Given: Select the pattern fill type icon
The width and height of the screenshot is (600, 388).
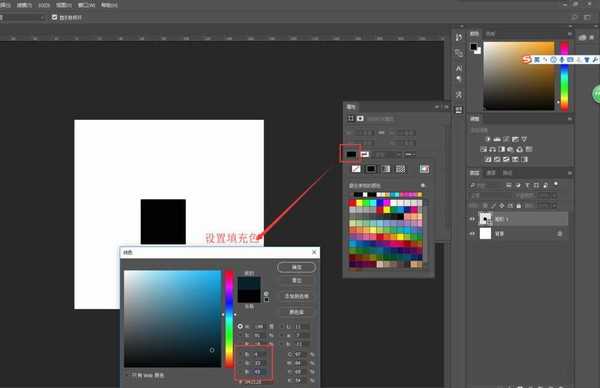Looking at the screenshot, I should 400,169.
